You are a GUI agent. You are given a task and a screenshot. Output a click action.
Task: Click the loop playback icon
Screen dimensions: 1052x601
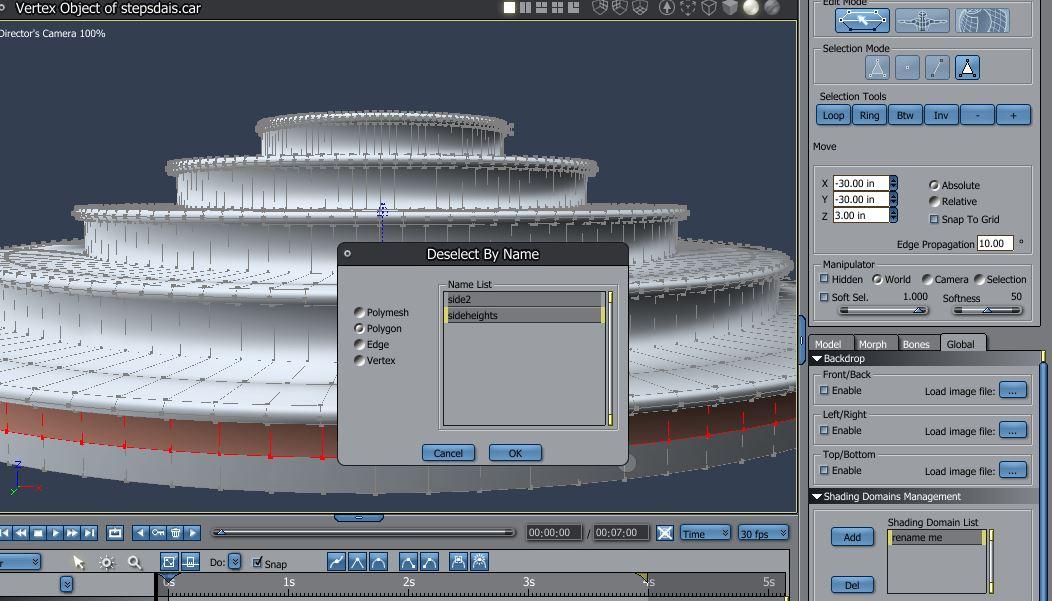(115, 533)
